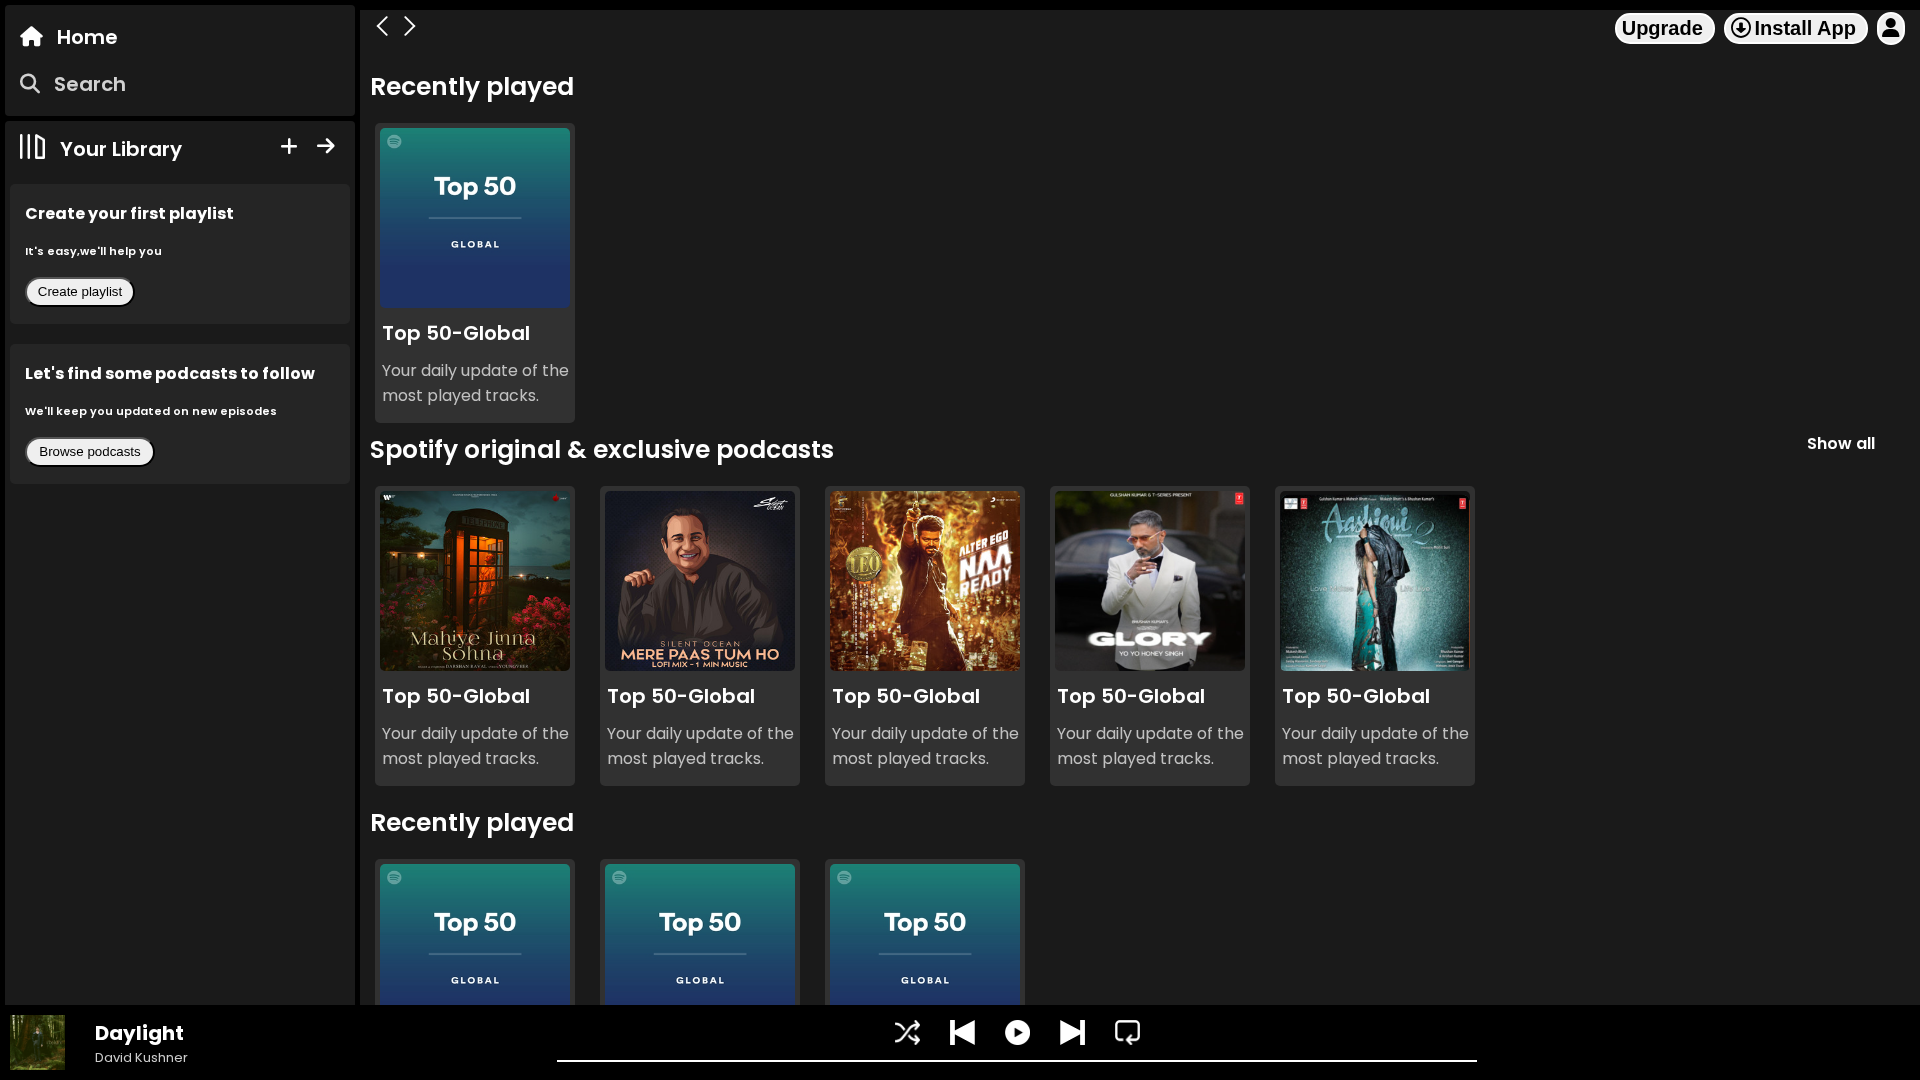Click the Install App button
This screenshot has height=1080, width=1920.
click(1795, 28)
